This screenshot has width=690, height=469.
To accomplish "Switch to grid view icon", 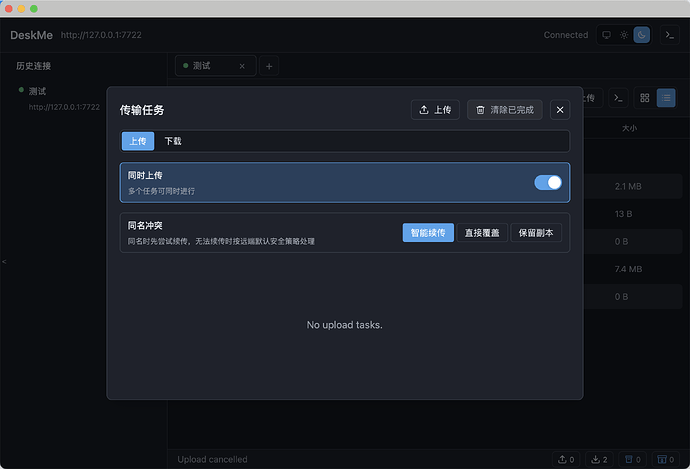I will [644, 98].
